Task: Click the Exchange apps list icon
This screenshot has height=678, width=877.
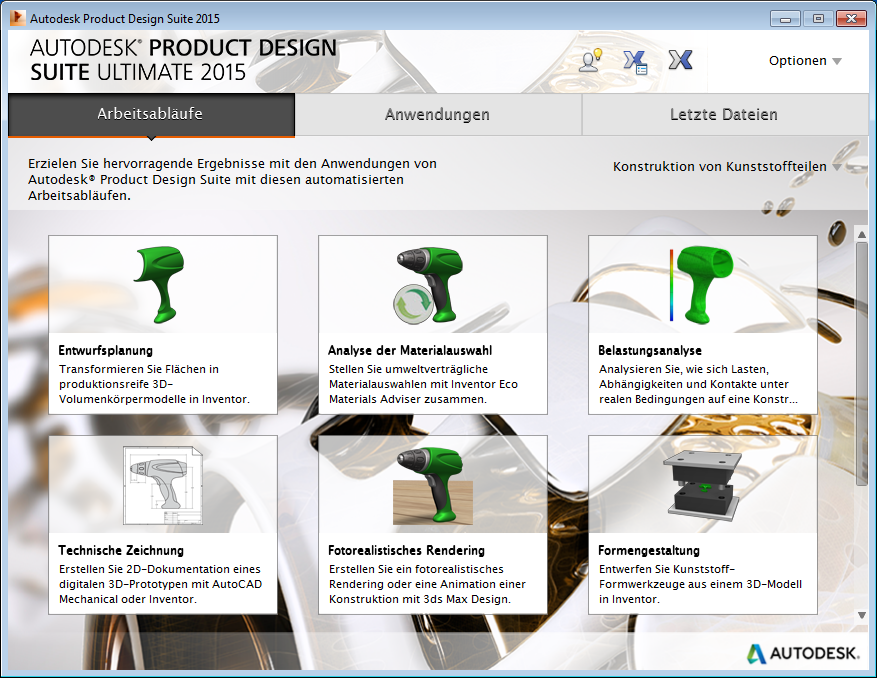Action: 635,62
